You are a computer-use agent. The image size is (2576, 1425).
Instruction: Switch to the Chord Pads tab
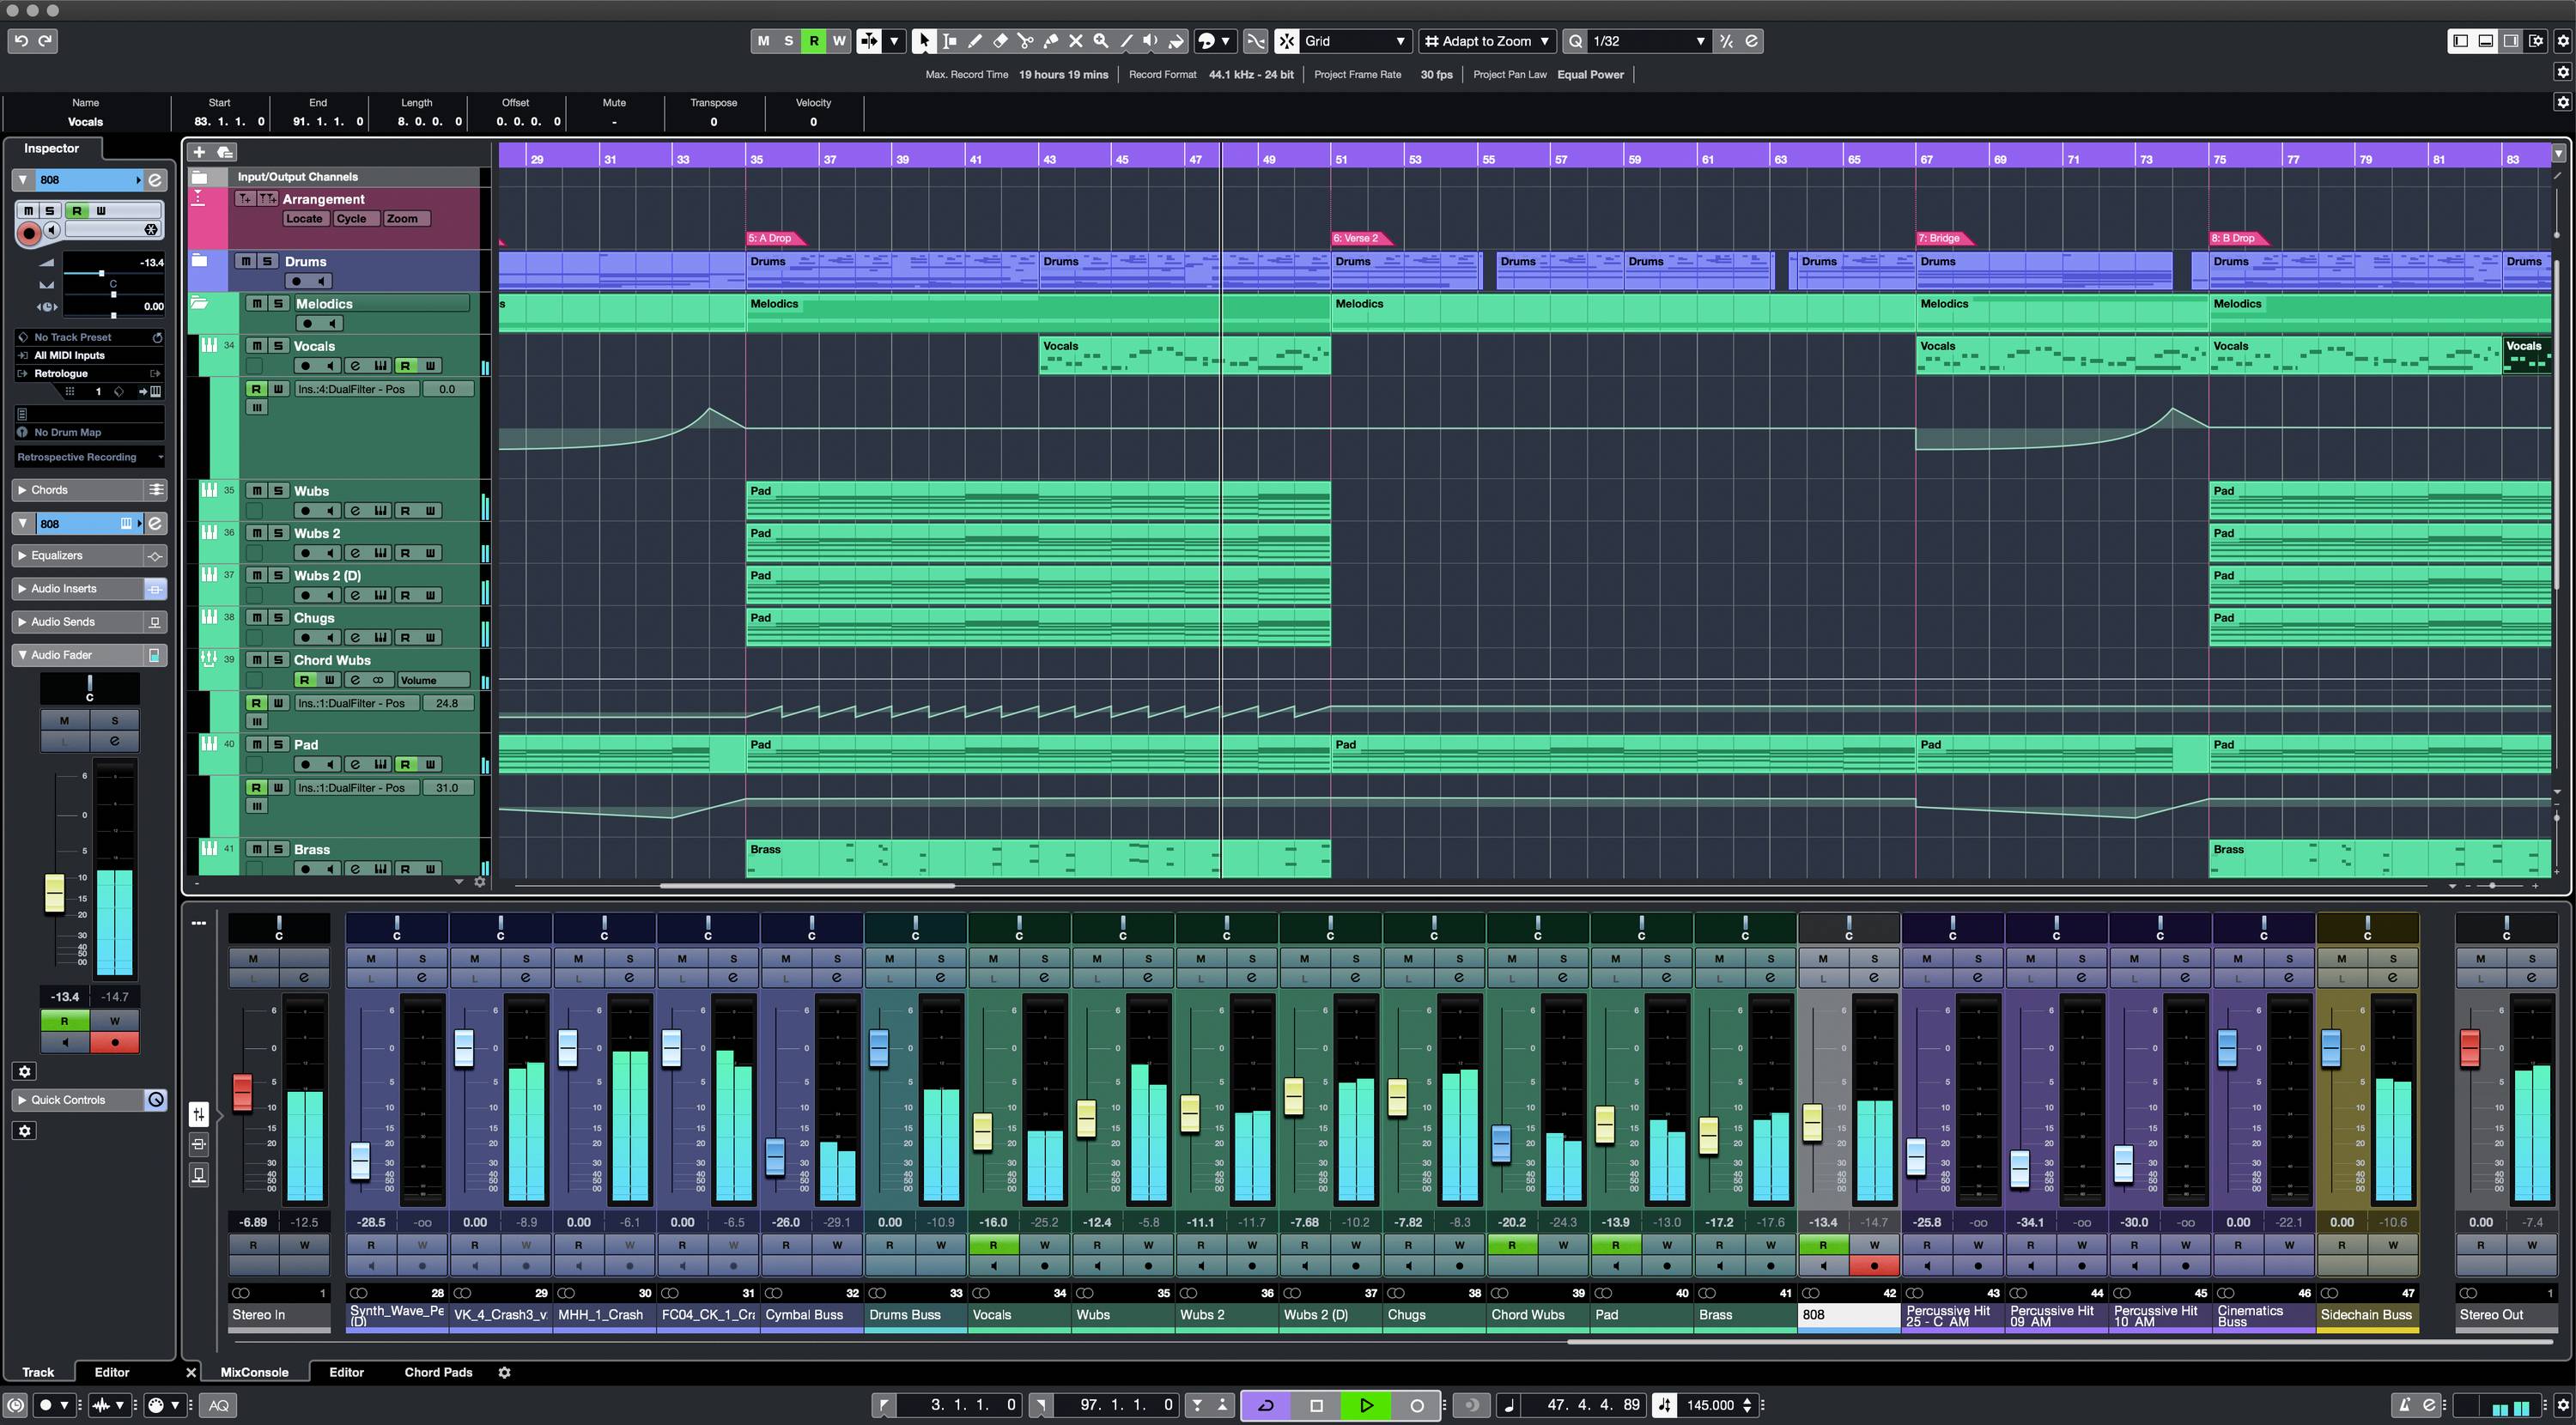point(438,1372)
